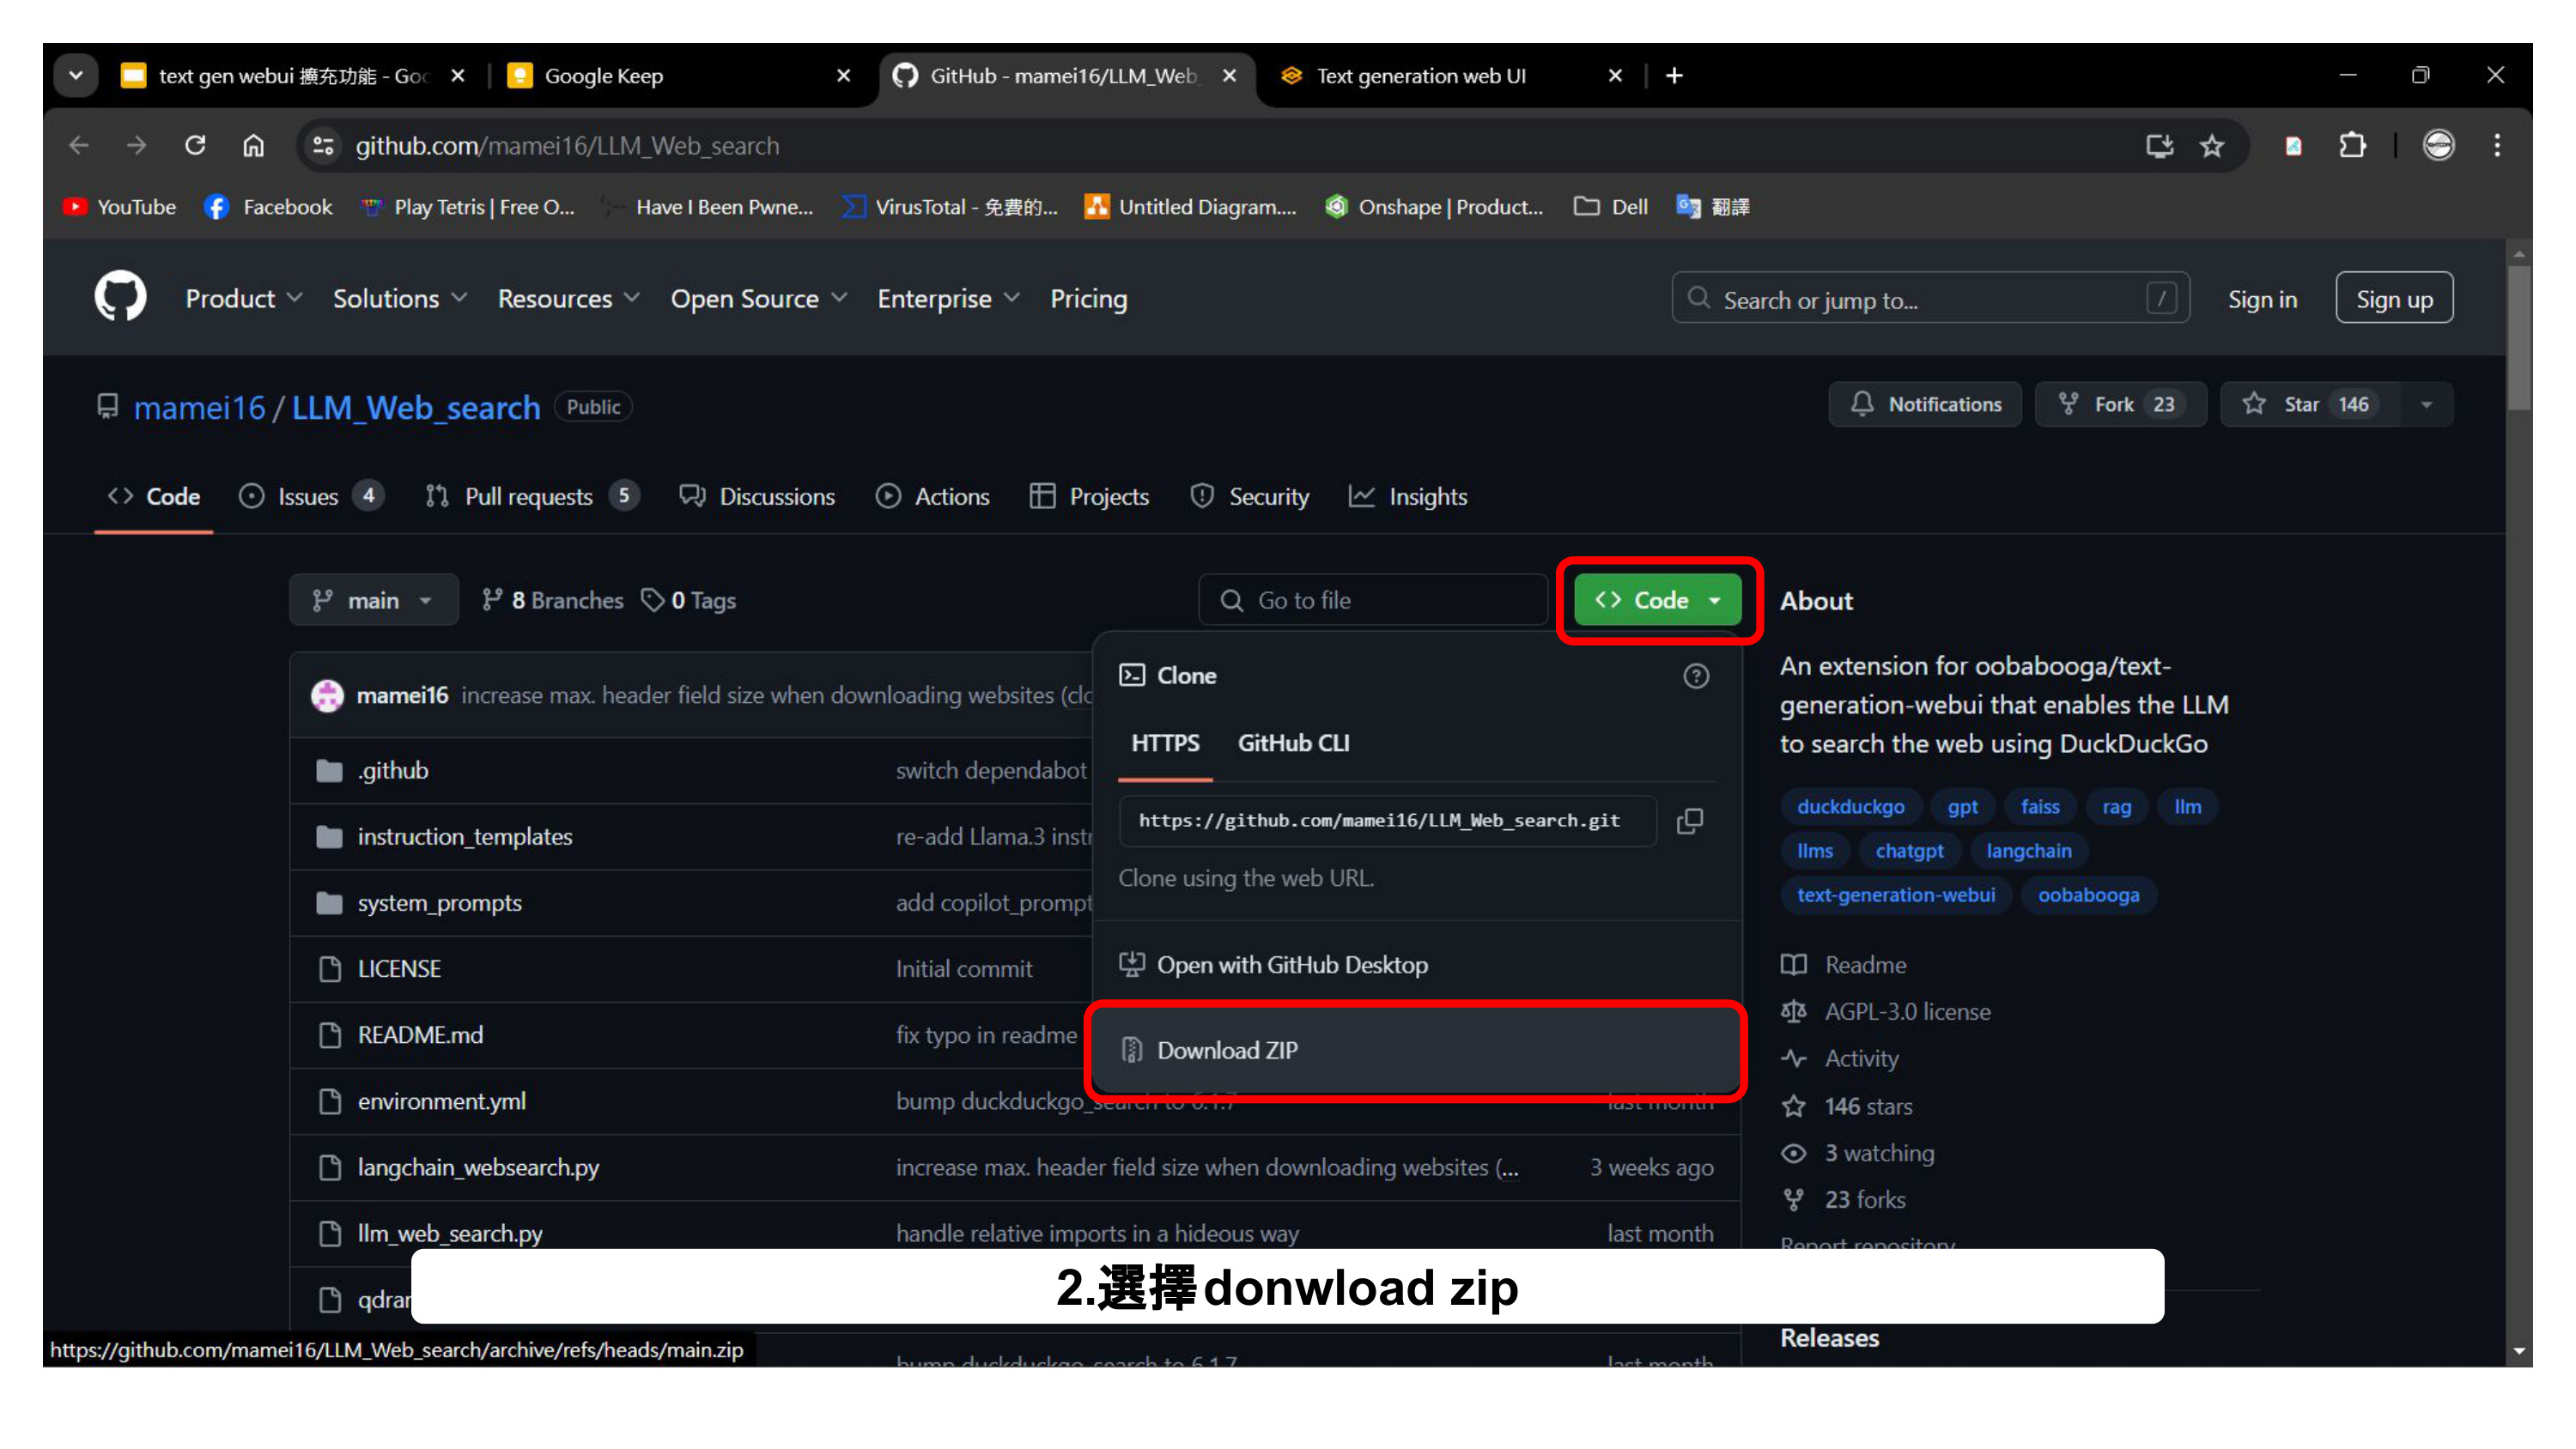This screenshot has width=2576, height=1449.
Task: Click the browser home icon
Action: tap(253, 146)
